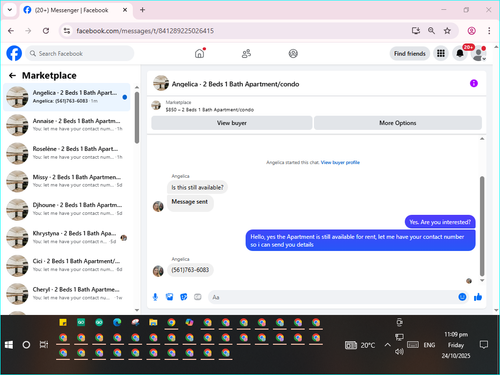
Task: Open Cortana circle on taskbar
Action: [x=26, y=345]
